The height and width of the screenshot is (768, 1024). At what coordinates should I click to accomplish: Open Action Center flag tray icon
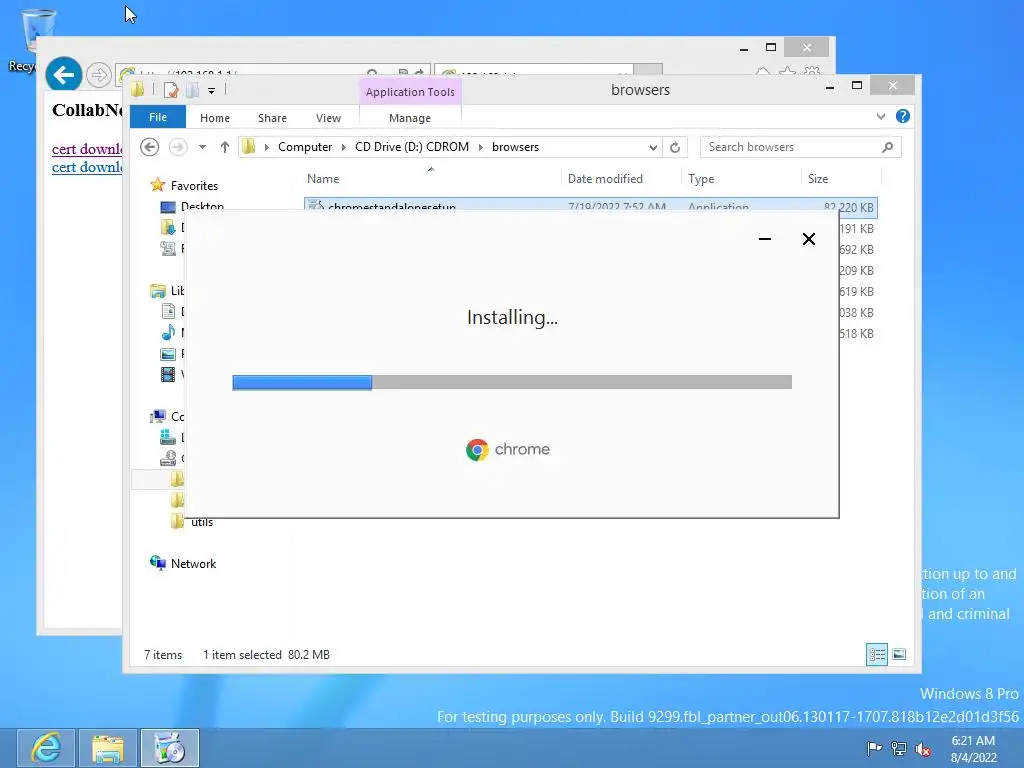point(874,748)
